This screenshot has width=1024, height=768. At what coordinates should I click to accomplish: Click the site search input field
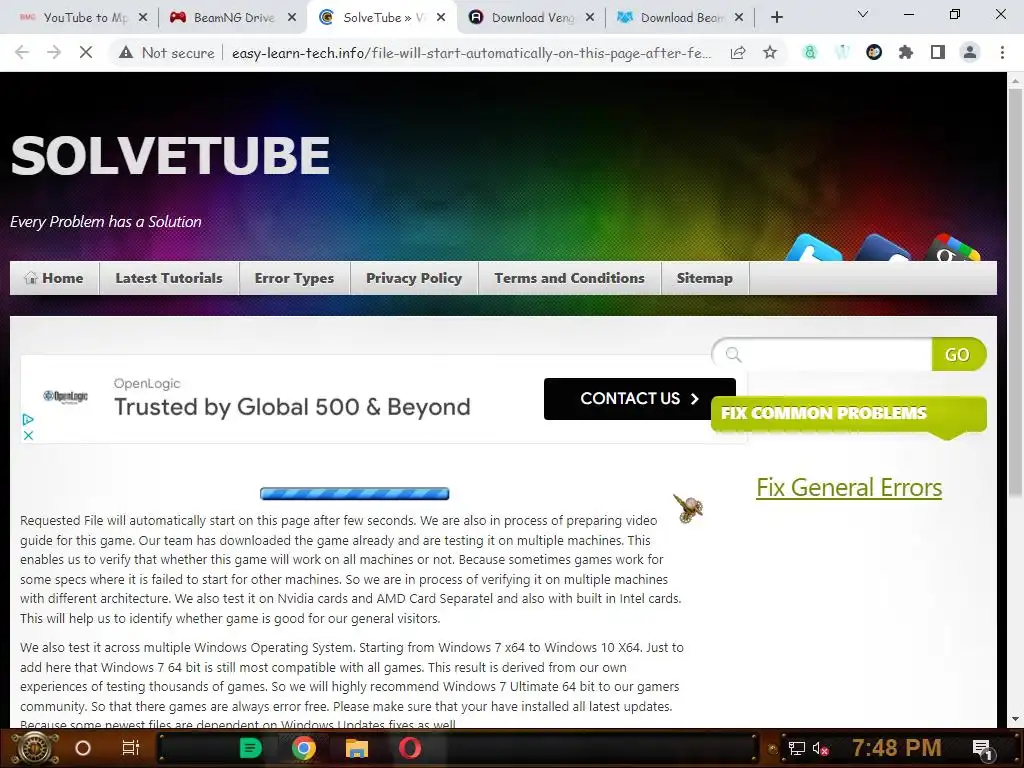(823, 355)
